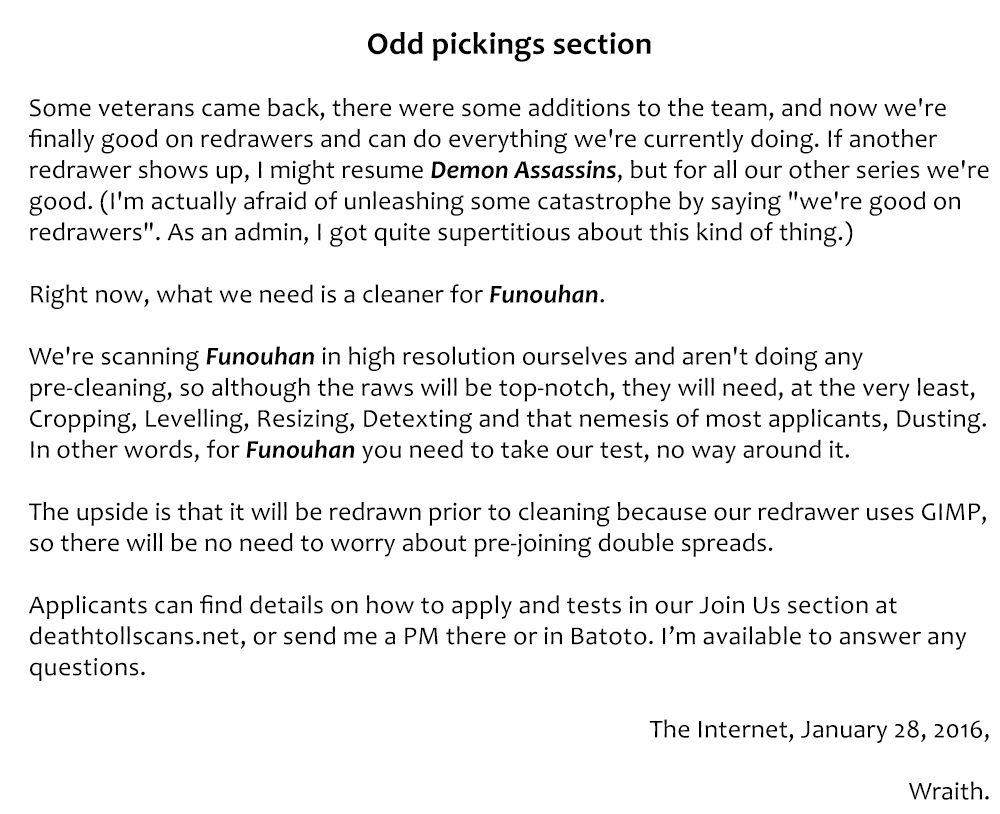Open the deathtollscans.net address
The height and width of the screenshot is (814, 1000).
(133, 636)
